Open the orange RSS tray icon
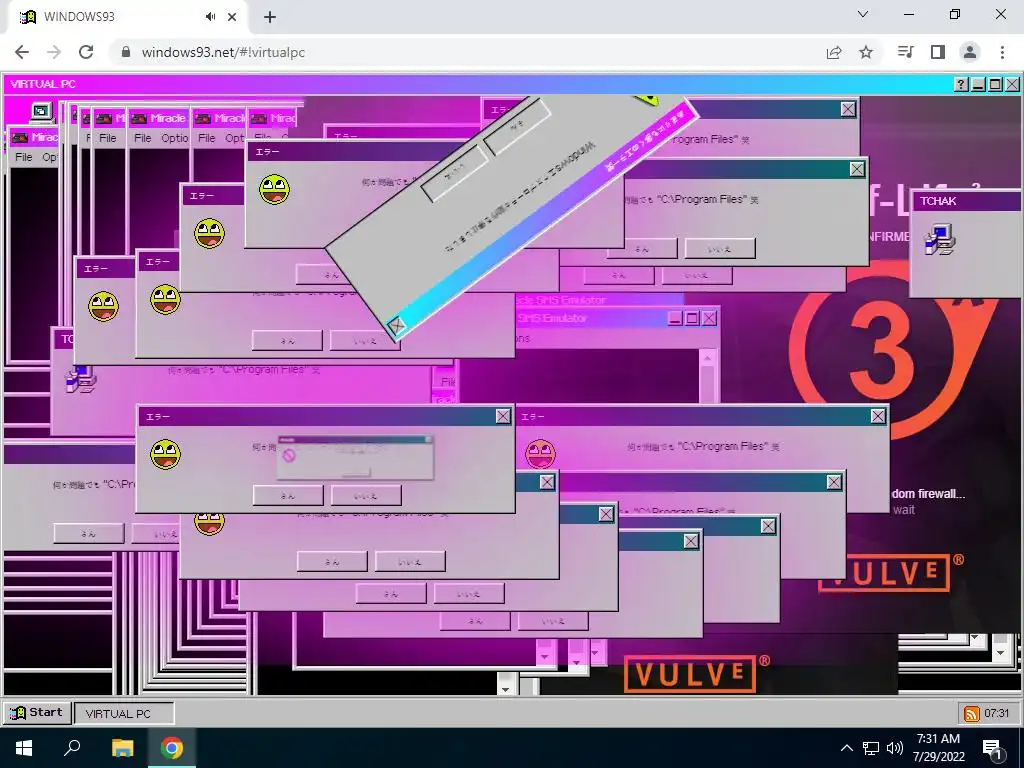The height and width of the screenshot is (768, 1024). pyautogui.click(x=971, y=714)
